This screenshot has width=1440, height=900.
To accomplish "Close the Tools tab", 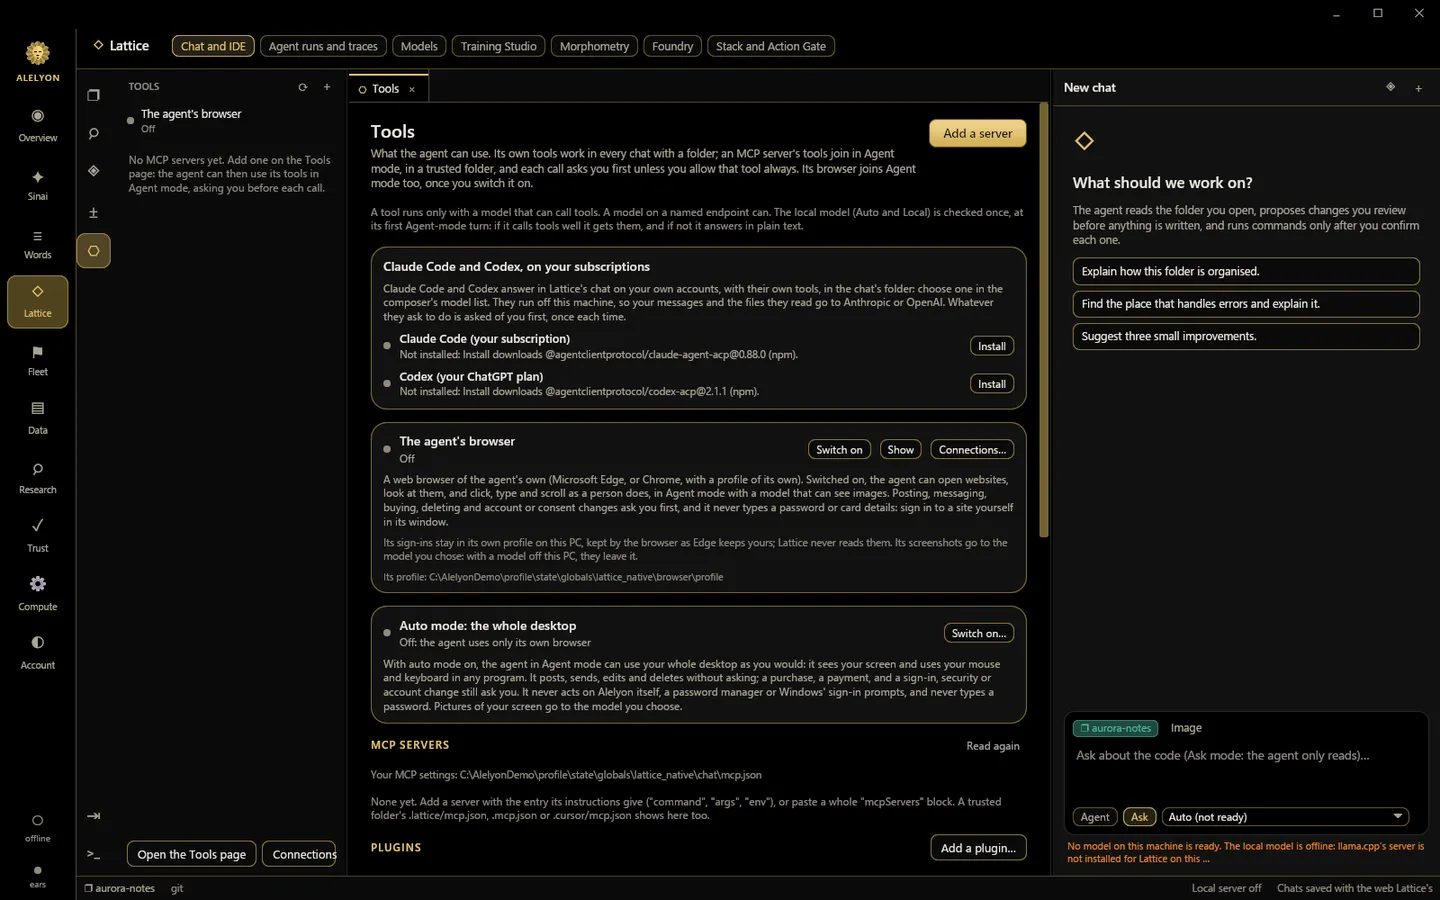I will 412,89.
